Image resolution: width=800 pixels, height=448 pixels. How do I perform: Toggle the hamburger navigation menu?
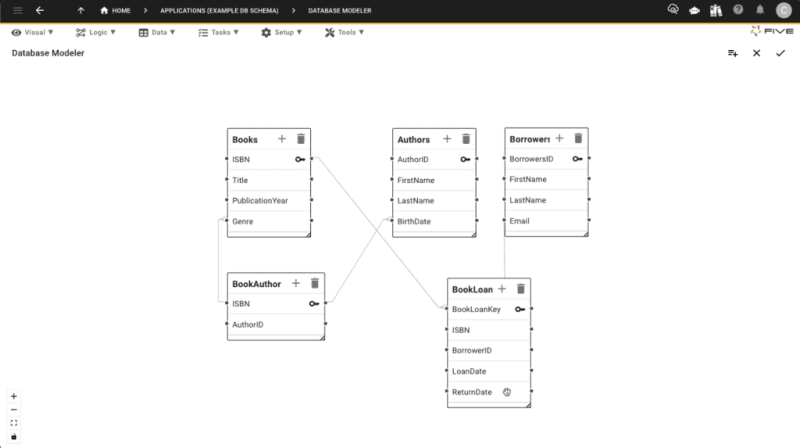[17, 10]
